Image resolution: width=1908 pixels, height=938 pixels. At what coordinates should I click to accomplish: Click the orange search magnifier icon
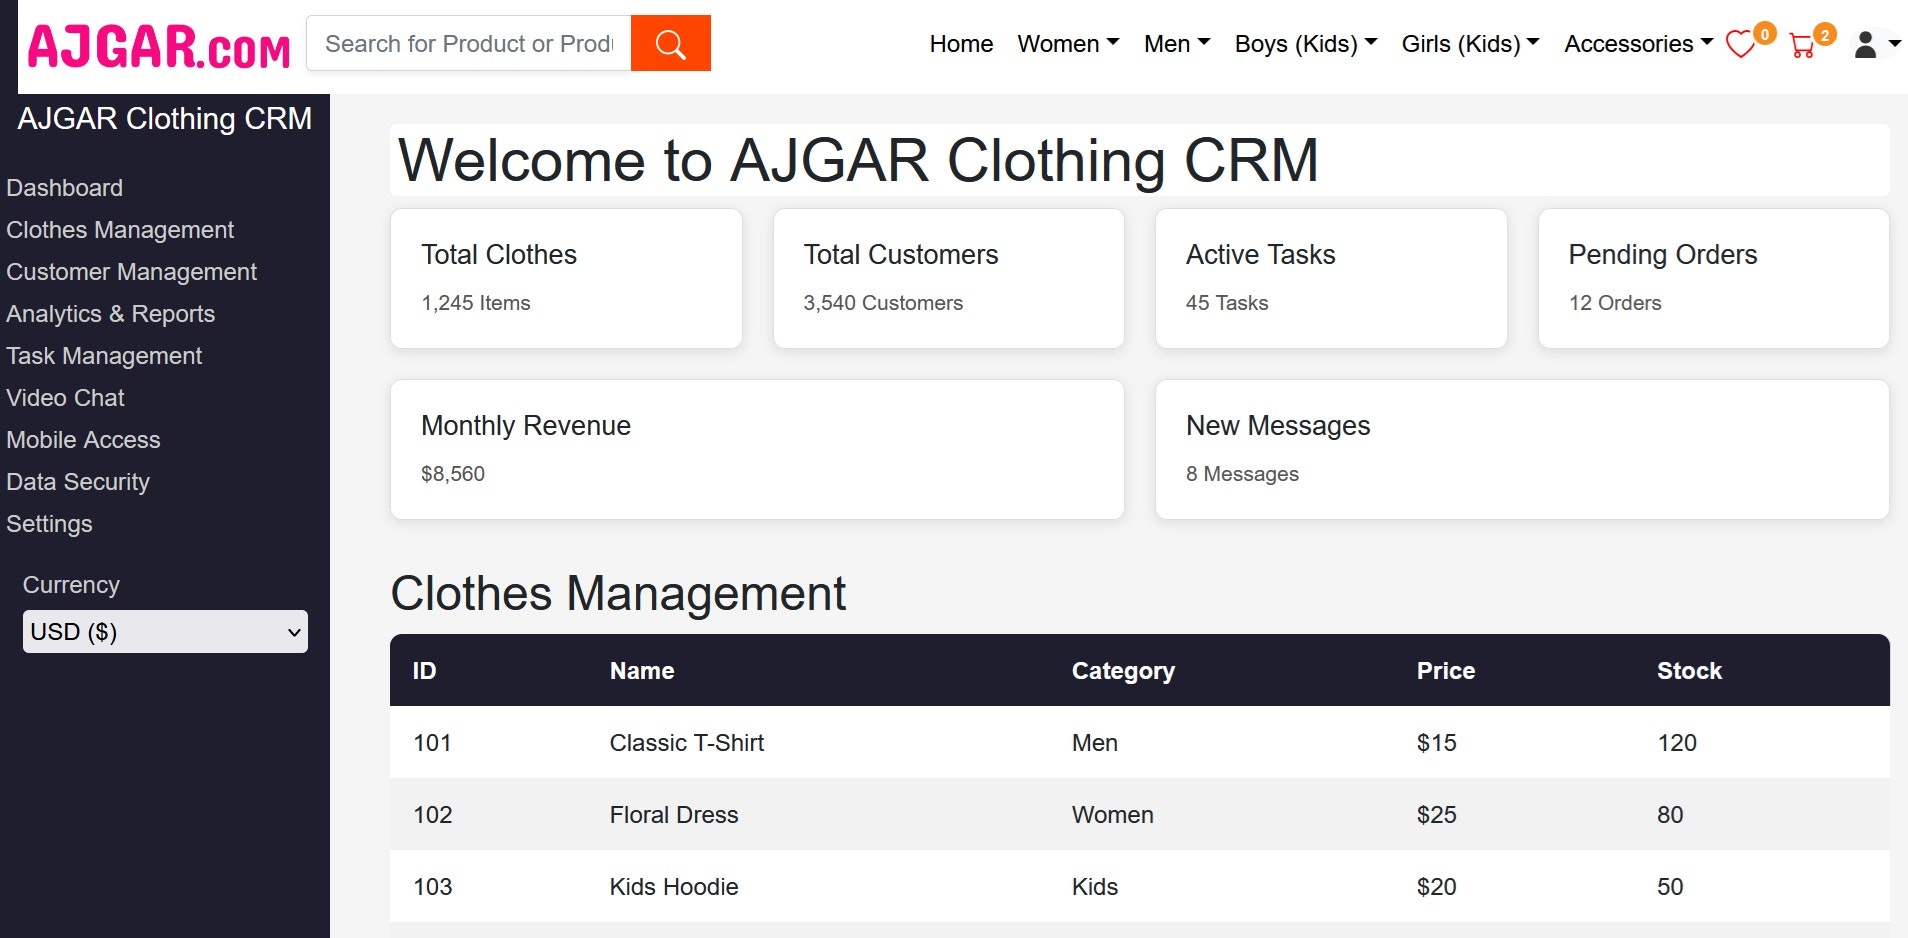tap(669, 43)
